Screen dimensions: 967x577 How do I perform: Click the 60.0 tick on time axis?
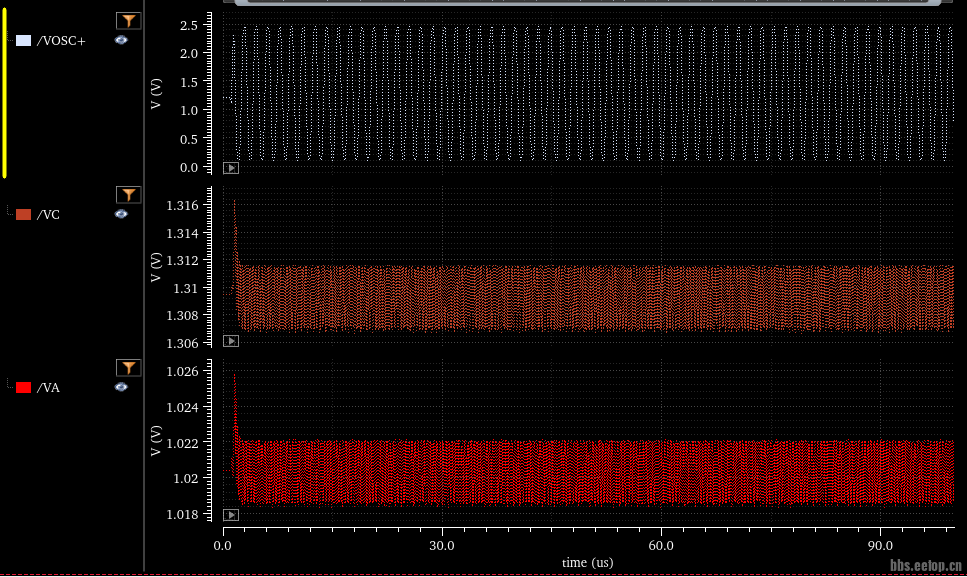pyautogui.click(x=660, y=546)
